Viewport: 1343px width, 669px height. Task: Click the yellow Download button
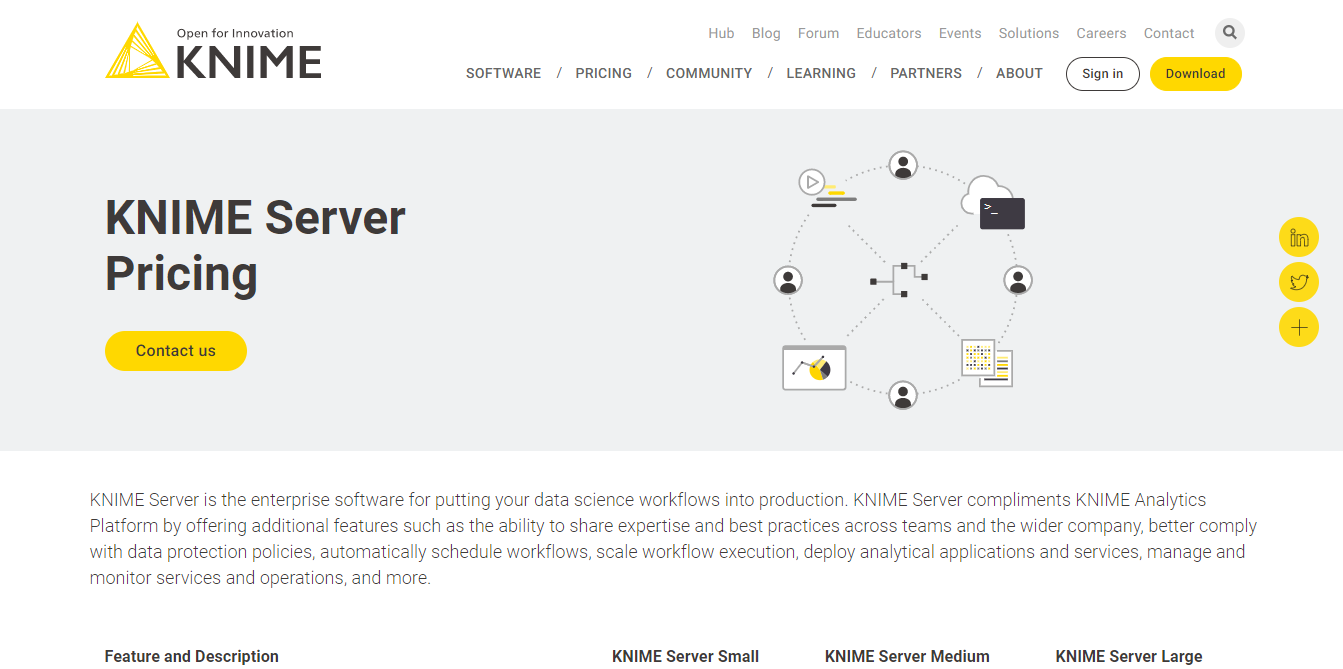[x=1196, y=74]
